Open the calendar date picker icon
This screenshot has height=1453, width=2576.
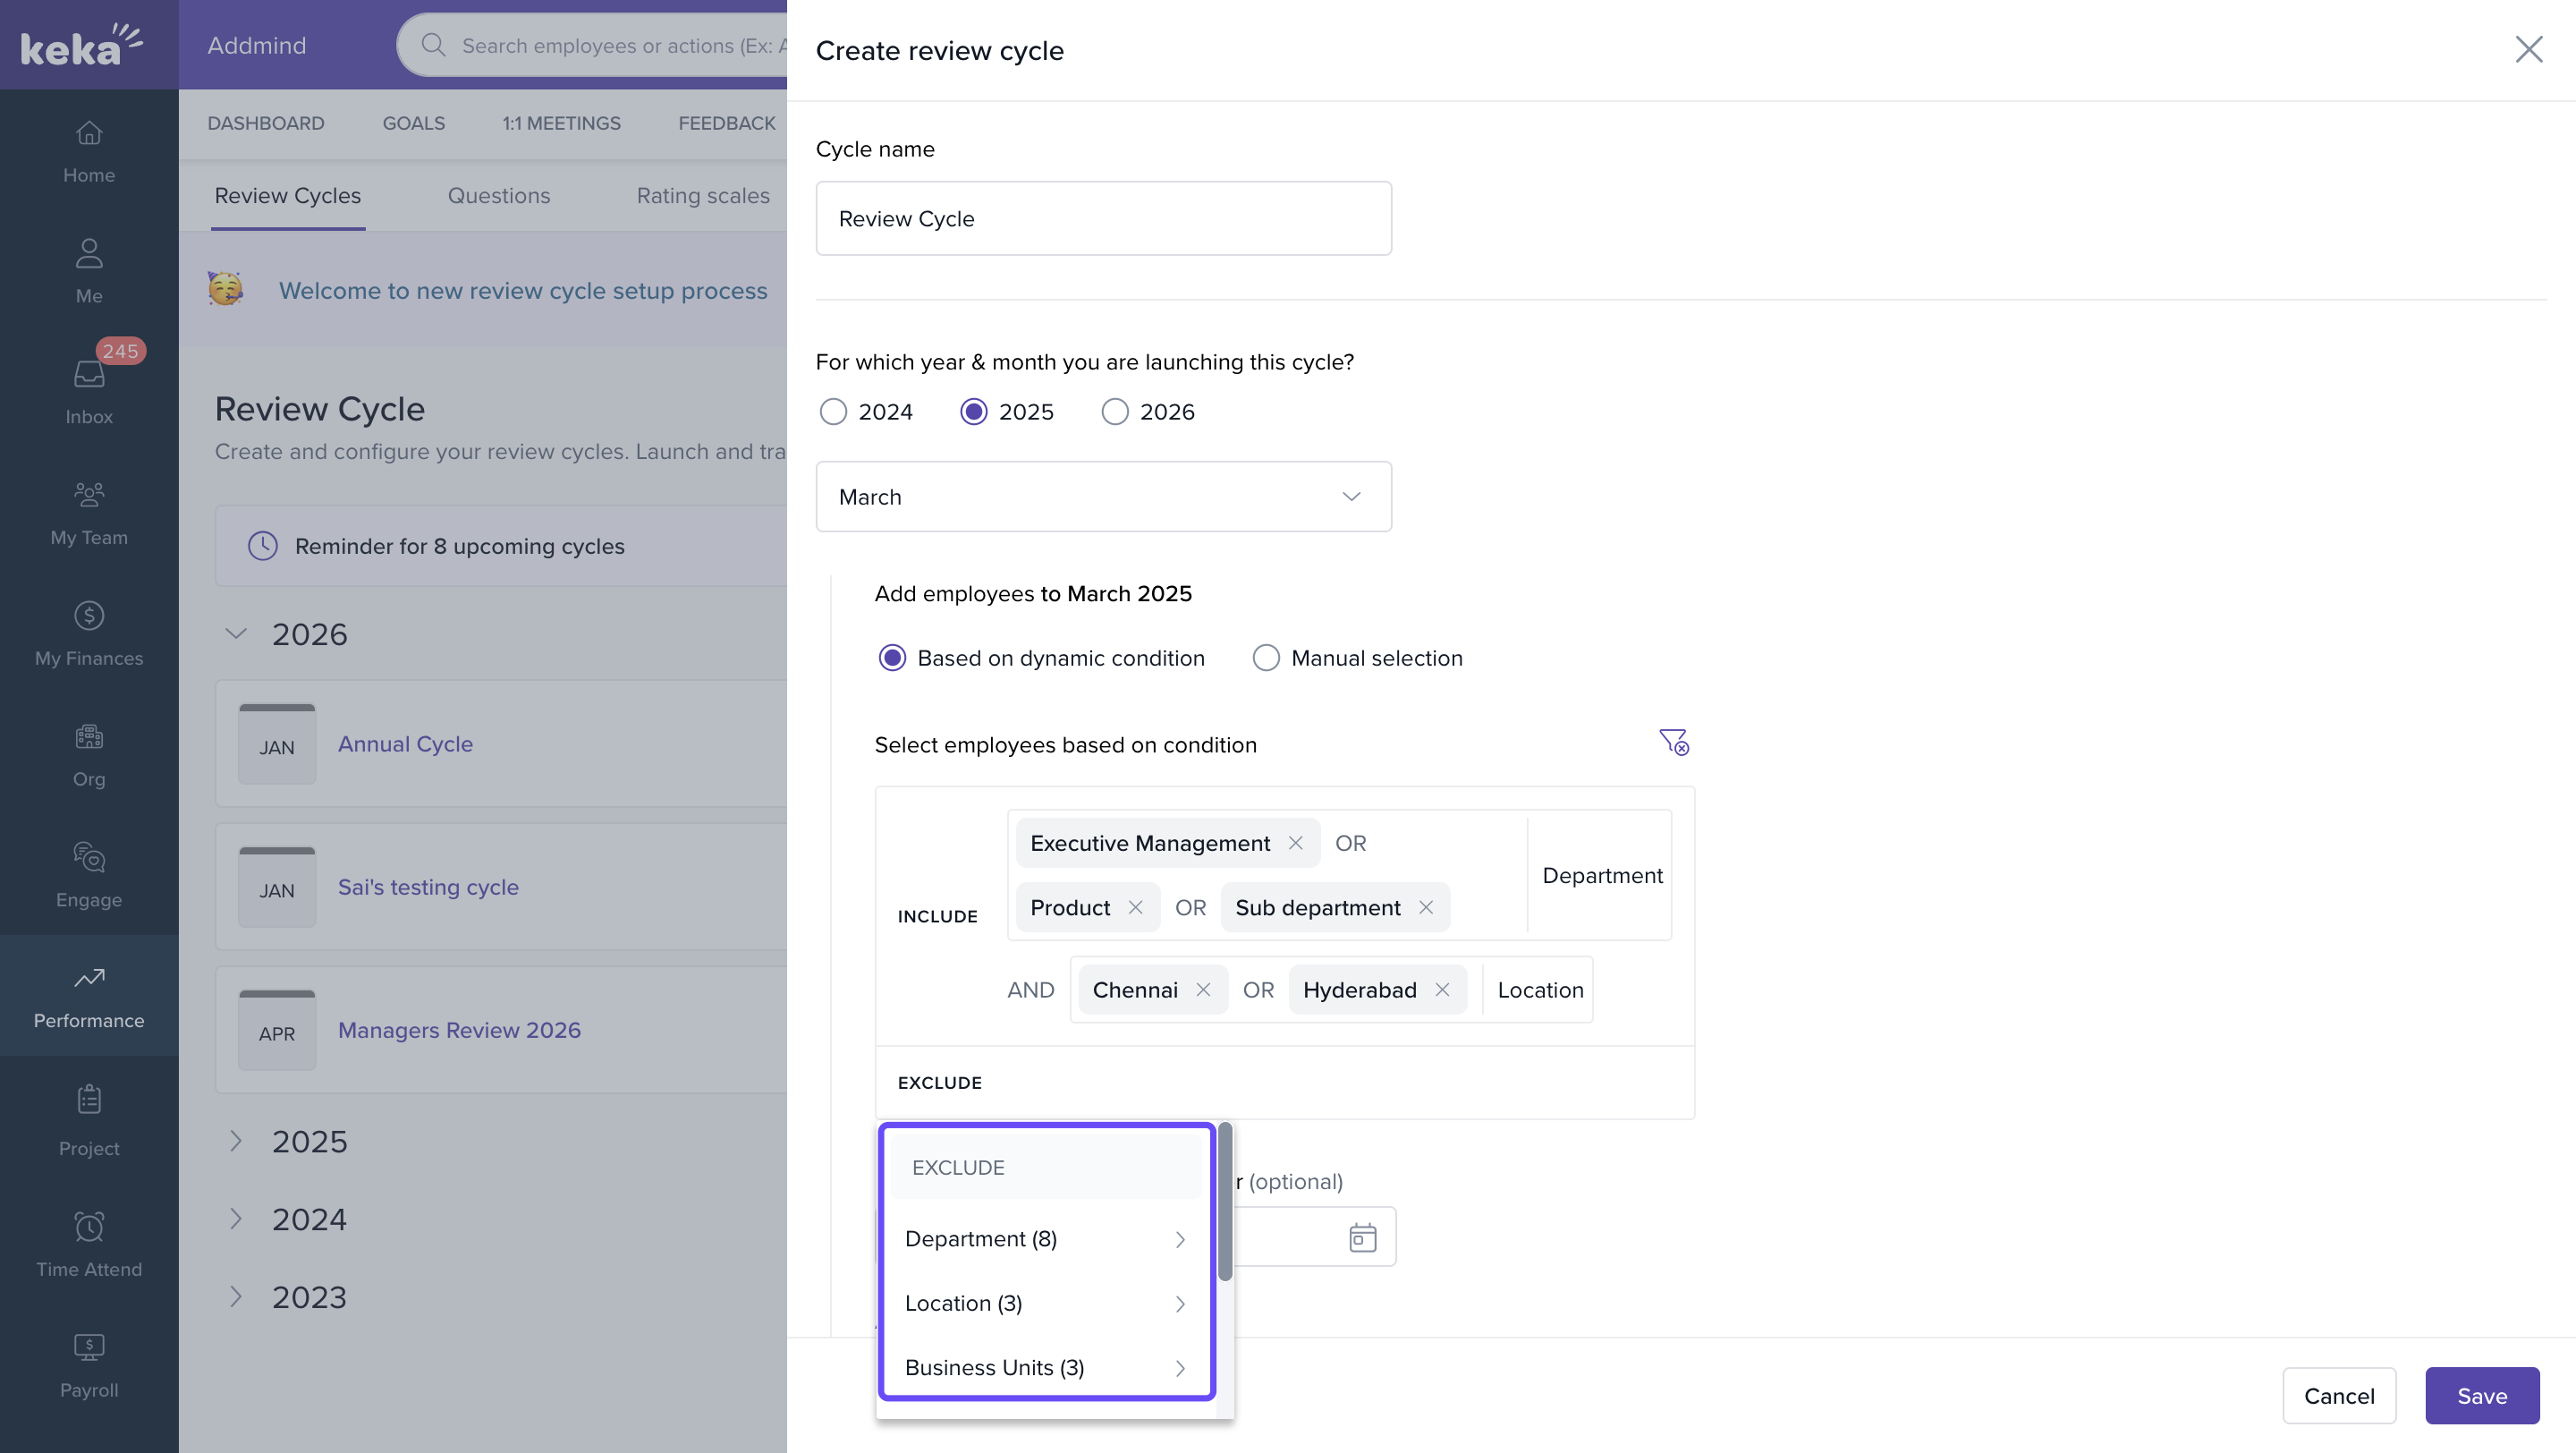tap(1362, 1237)
